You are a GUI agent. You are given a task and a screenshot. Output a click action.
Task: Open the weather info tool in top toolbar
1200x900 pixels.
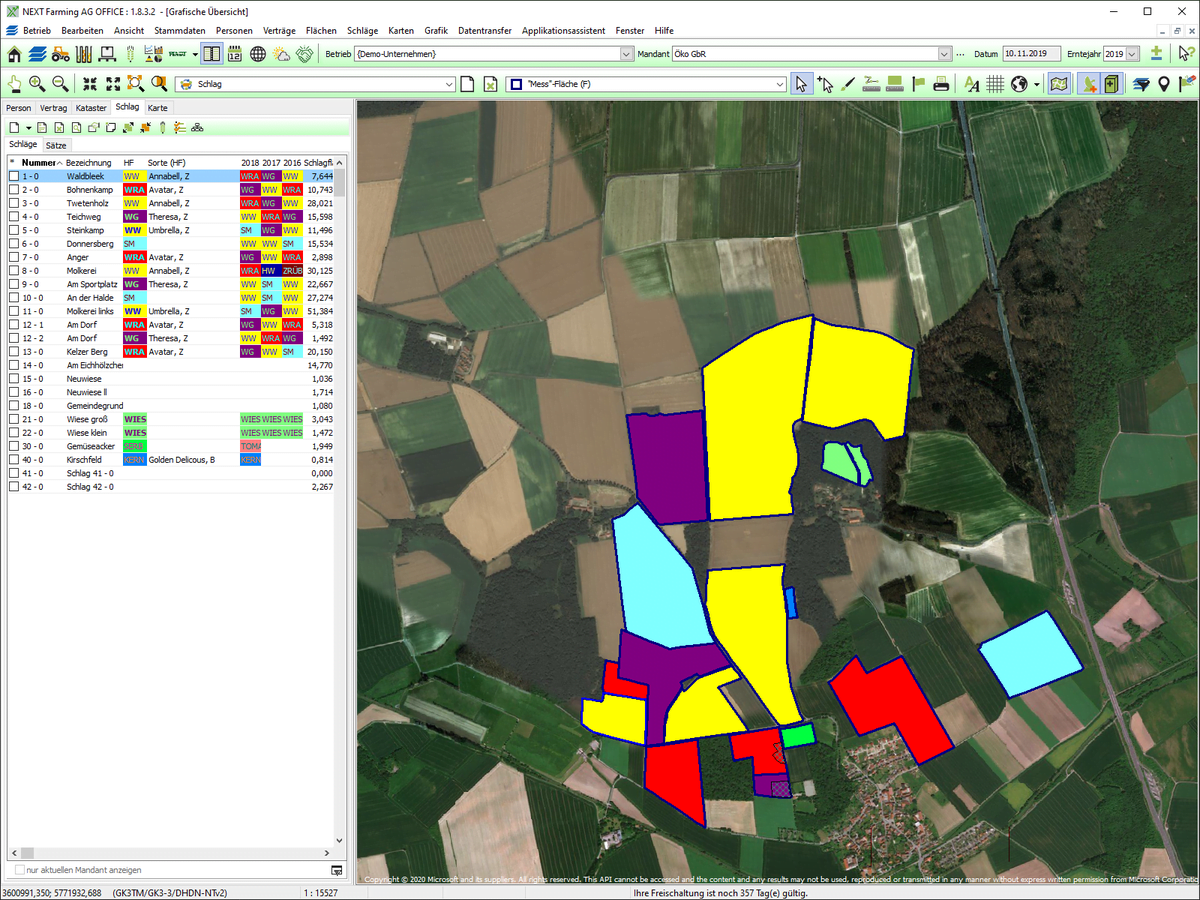point(281,53)
